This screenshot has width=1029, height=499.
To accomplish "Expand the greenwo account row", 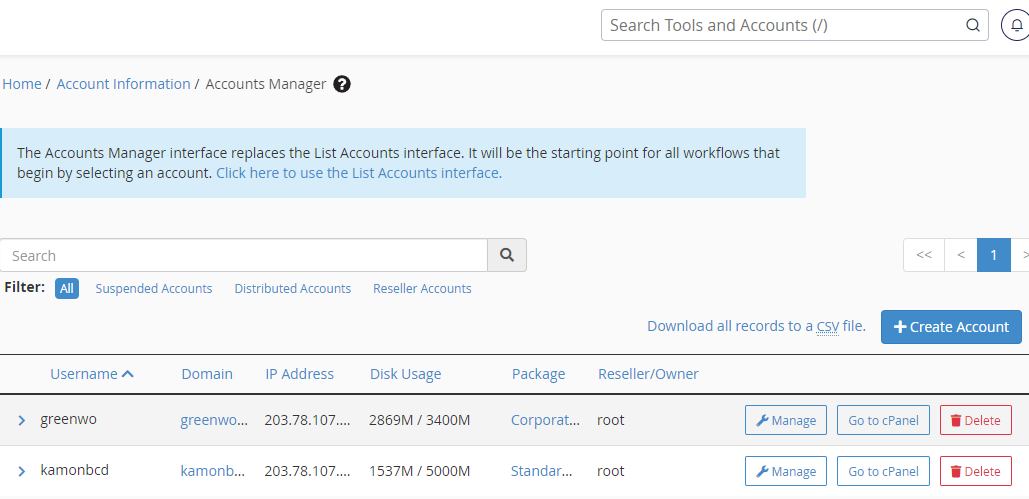I will coord(21,420).
